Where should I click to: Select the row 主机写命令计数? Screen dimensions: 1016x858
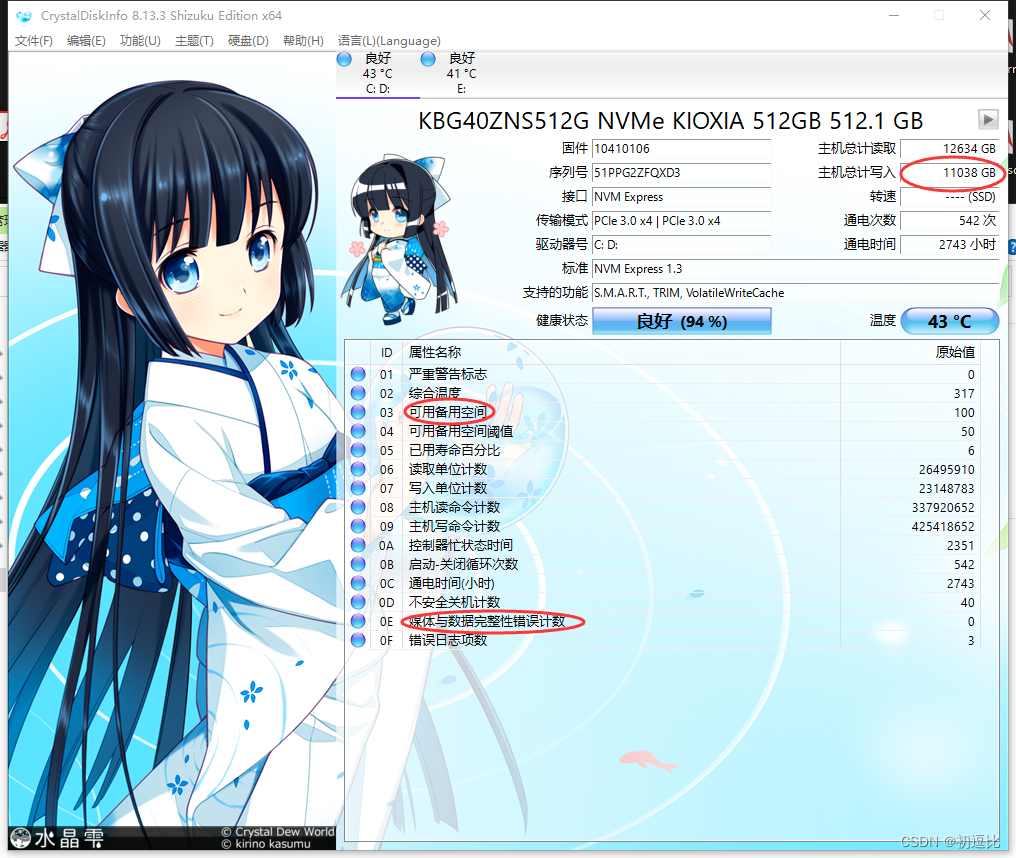(662, 526)
